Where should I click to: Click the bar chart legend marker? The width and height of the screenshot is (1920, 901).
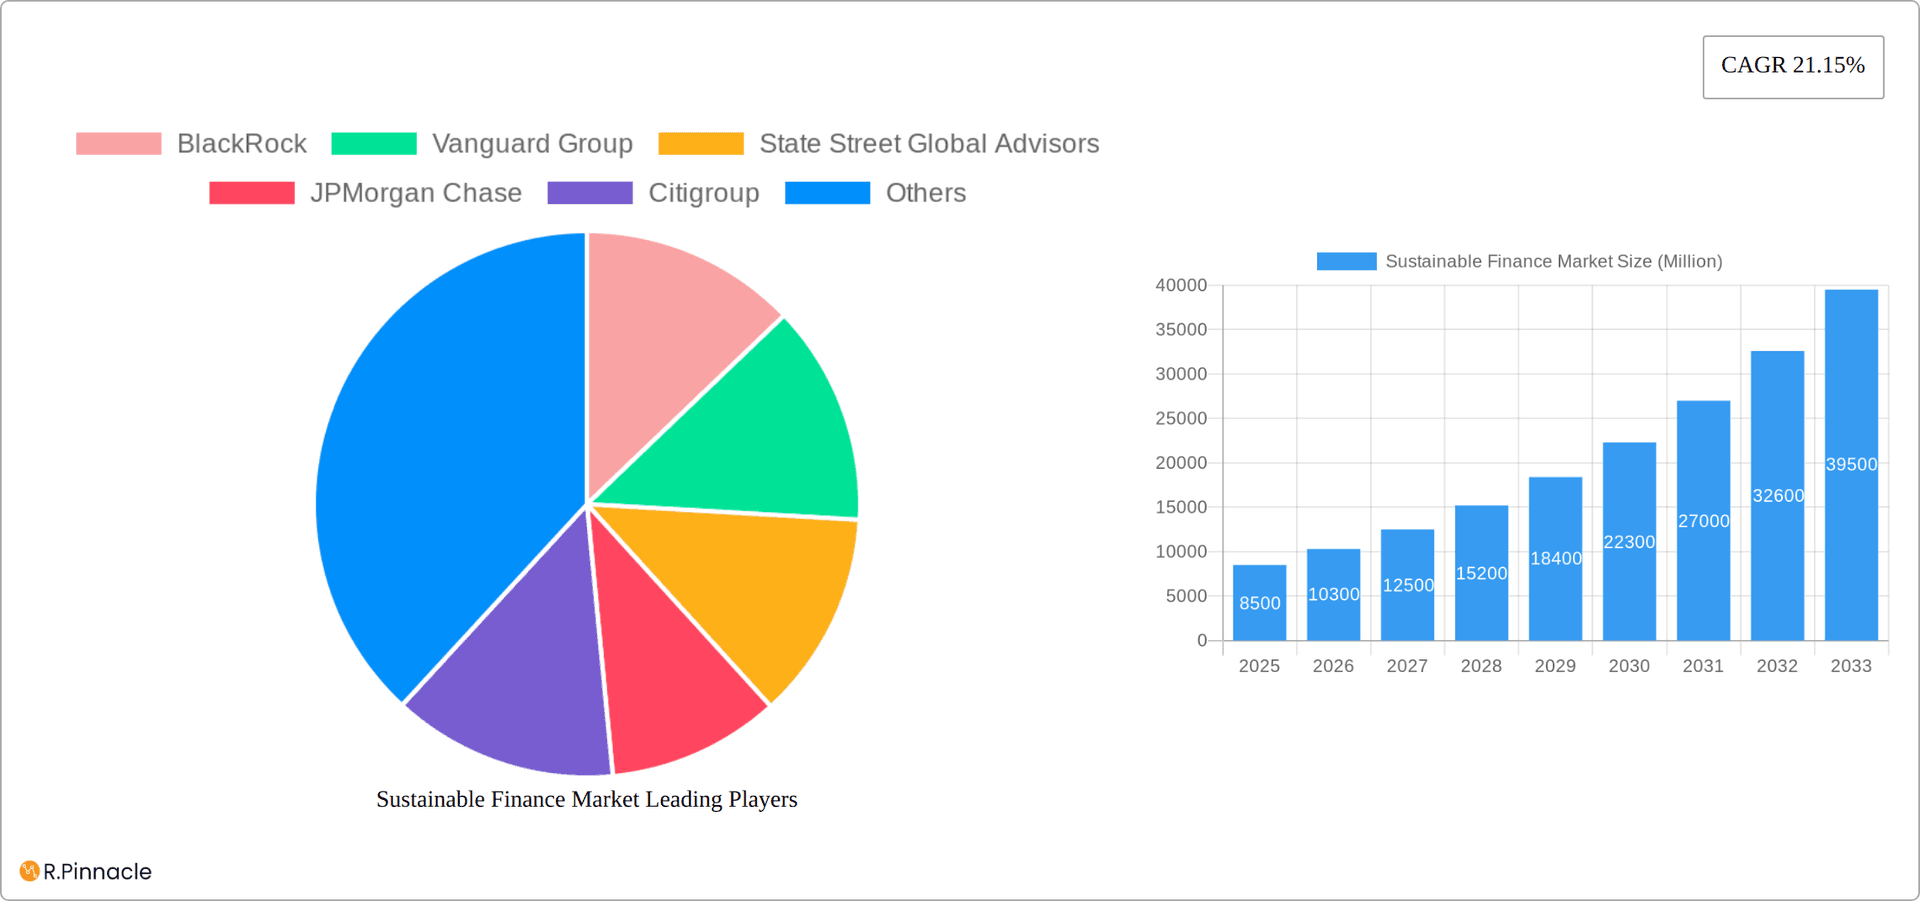coord(1344,260)
